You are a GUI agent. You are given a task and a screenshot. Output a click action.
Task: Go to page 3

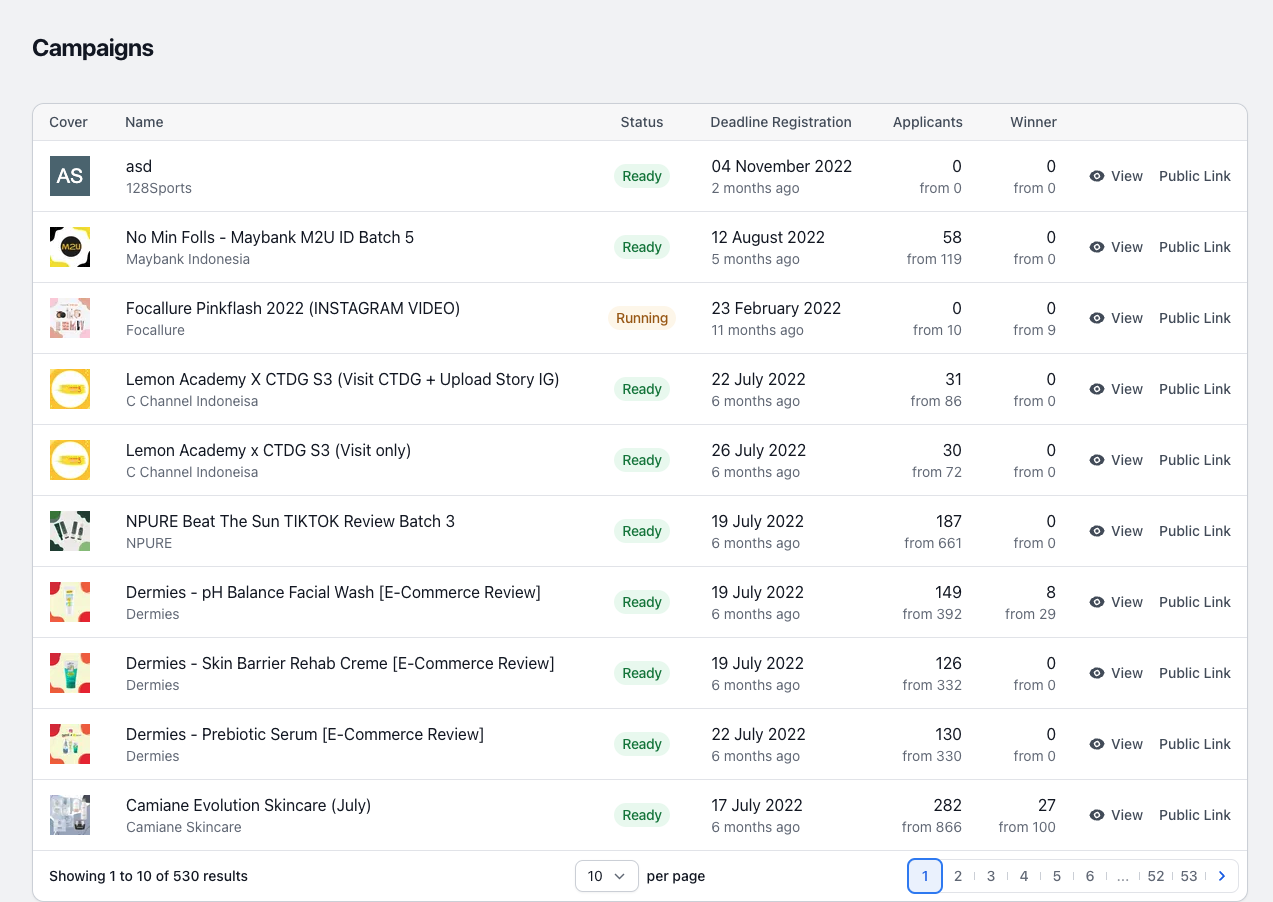pyautogui.click(x=991, y=876)
